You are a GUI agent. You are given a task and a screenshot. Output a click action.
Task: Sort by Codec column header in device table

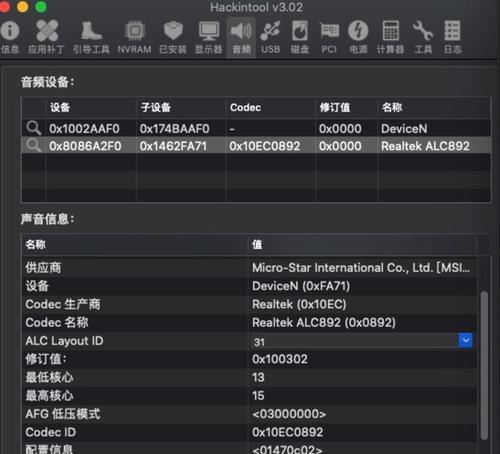point(270,107)
